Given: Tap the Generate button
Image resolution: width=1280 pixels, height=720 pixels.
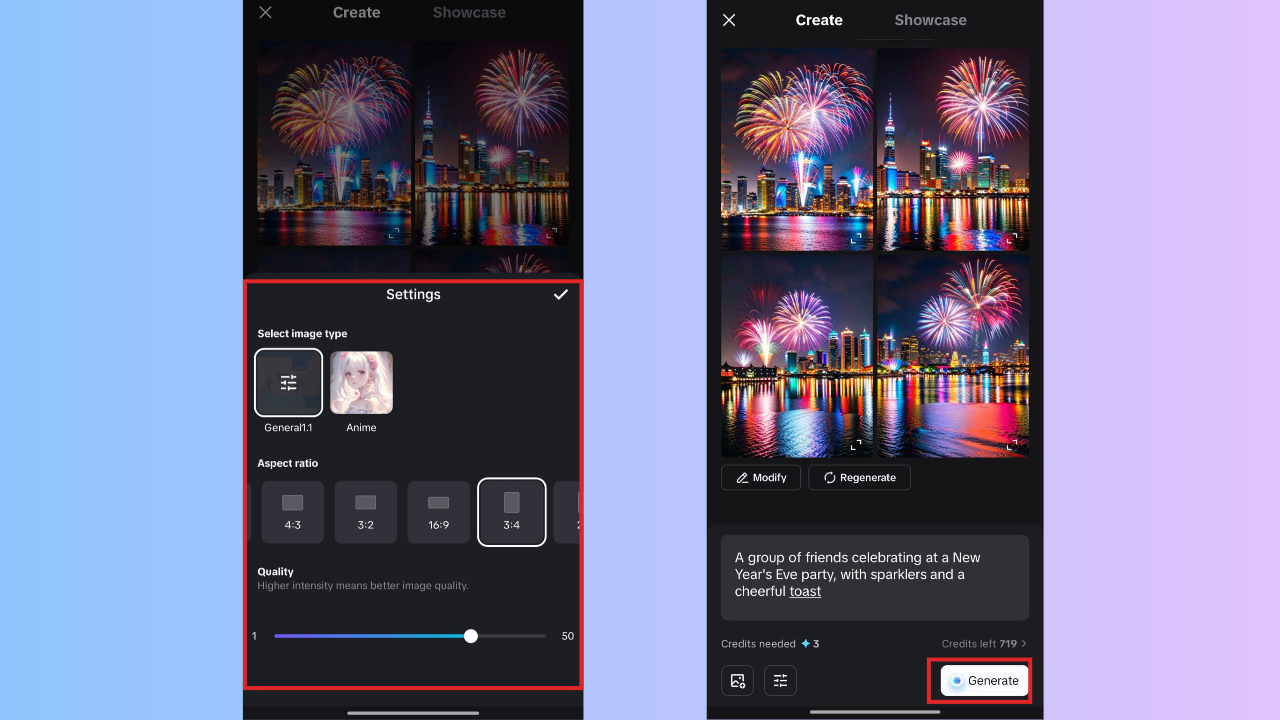Looking at the screenshot, I should (x=984, y=681).
